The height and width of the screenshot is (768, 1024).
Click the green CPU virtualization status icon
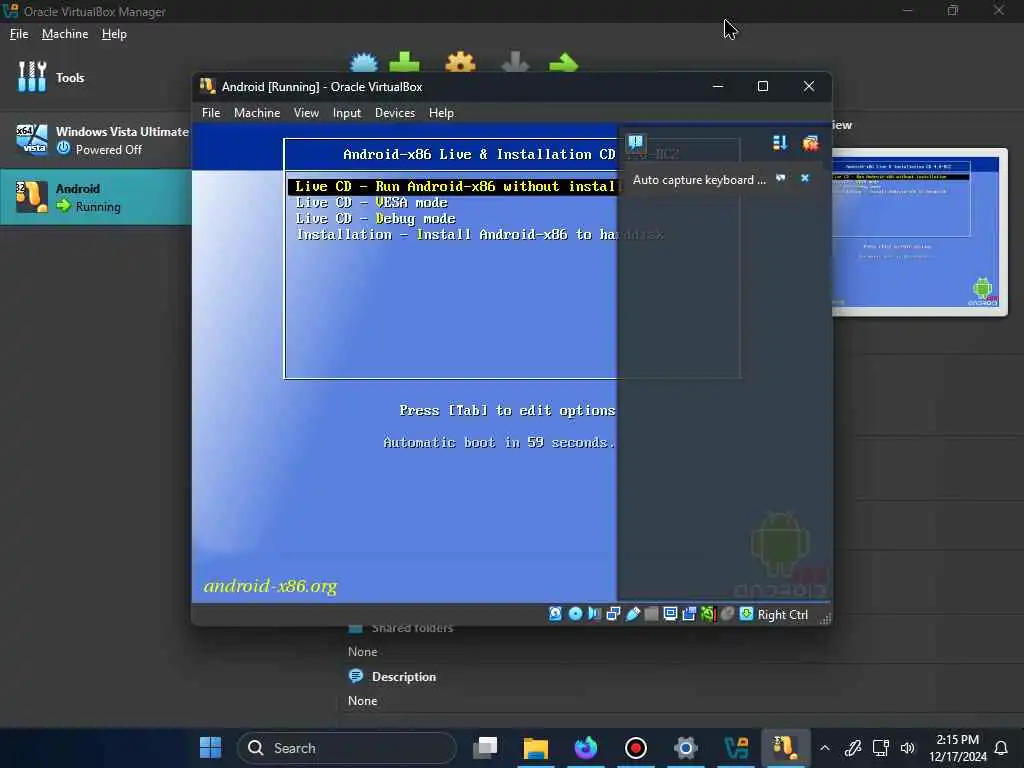[709, 614]
